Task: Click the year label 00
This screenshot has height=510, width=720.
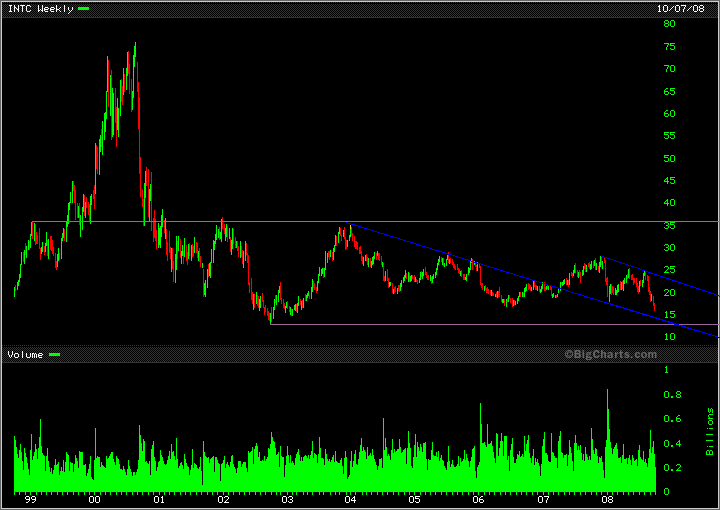Action: pos(95,499)
